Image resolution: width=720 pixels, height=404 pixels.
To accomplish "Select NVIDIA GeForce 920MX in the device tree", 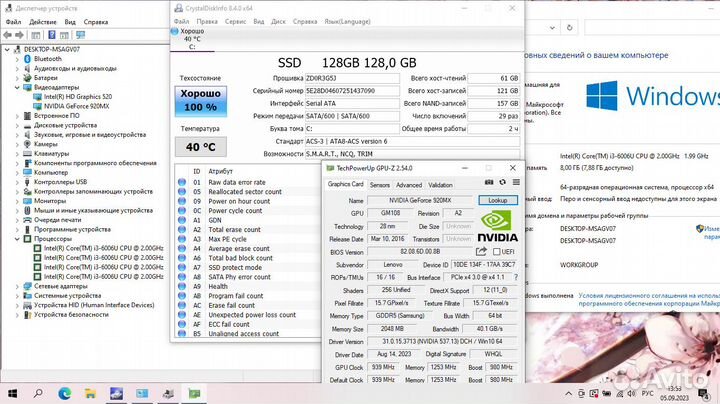I will tap(76, 106).
